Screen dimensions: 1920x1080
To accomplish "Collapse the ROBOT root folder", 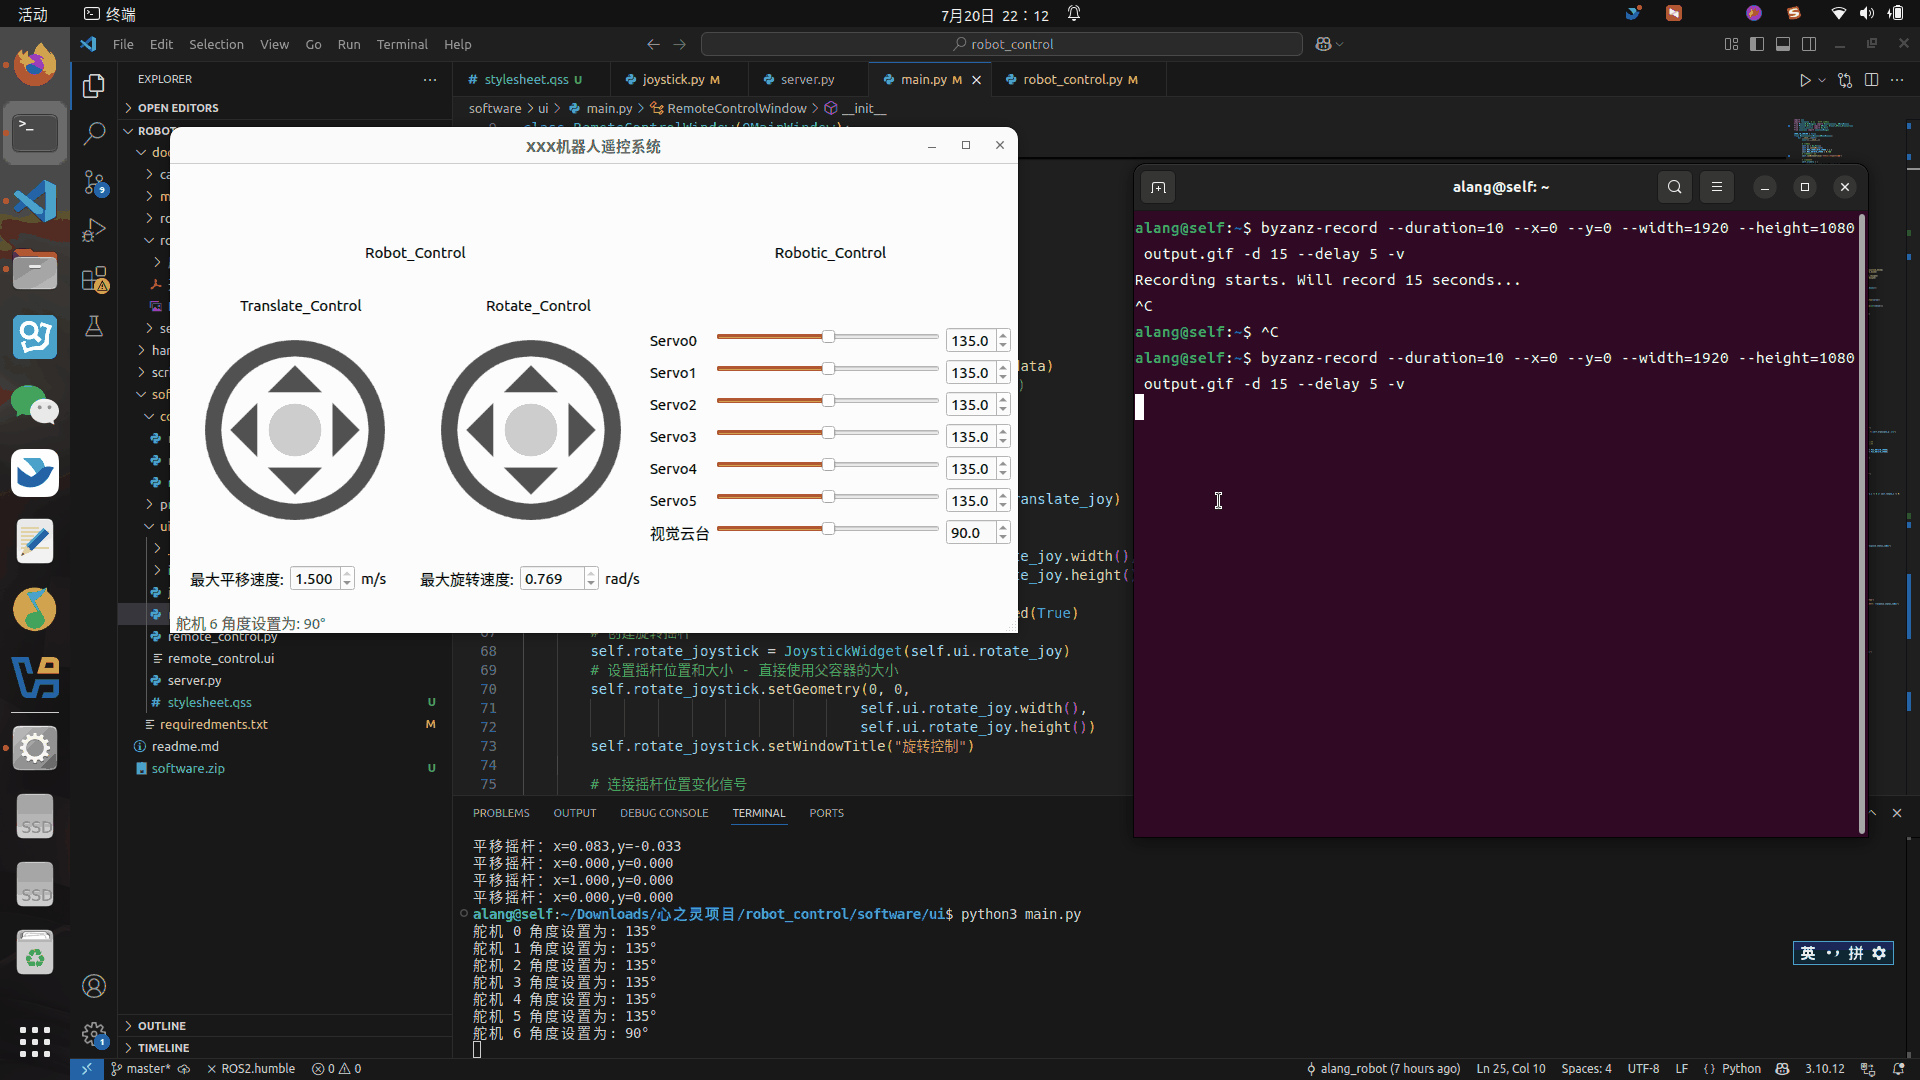I will tap(128, 131).
